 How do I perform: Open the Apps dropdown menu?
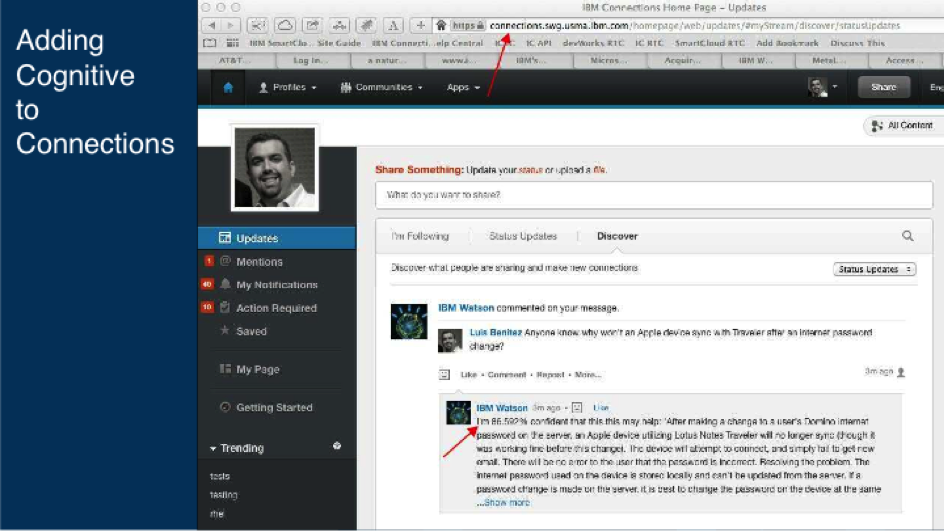[463, 87]
